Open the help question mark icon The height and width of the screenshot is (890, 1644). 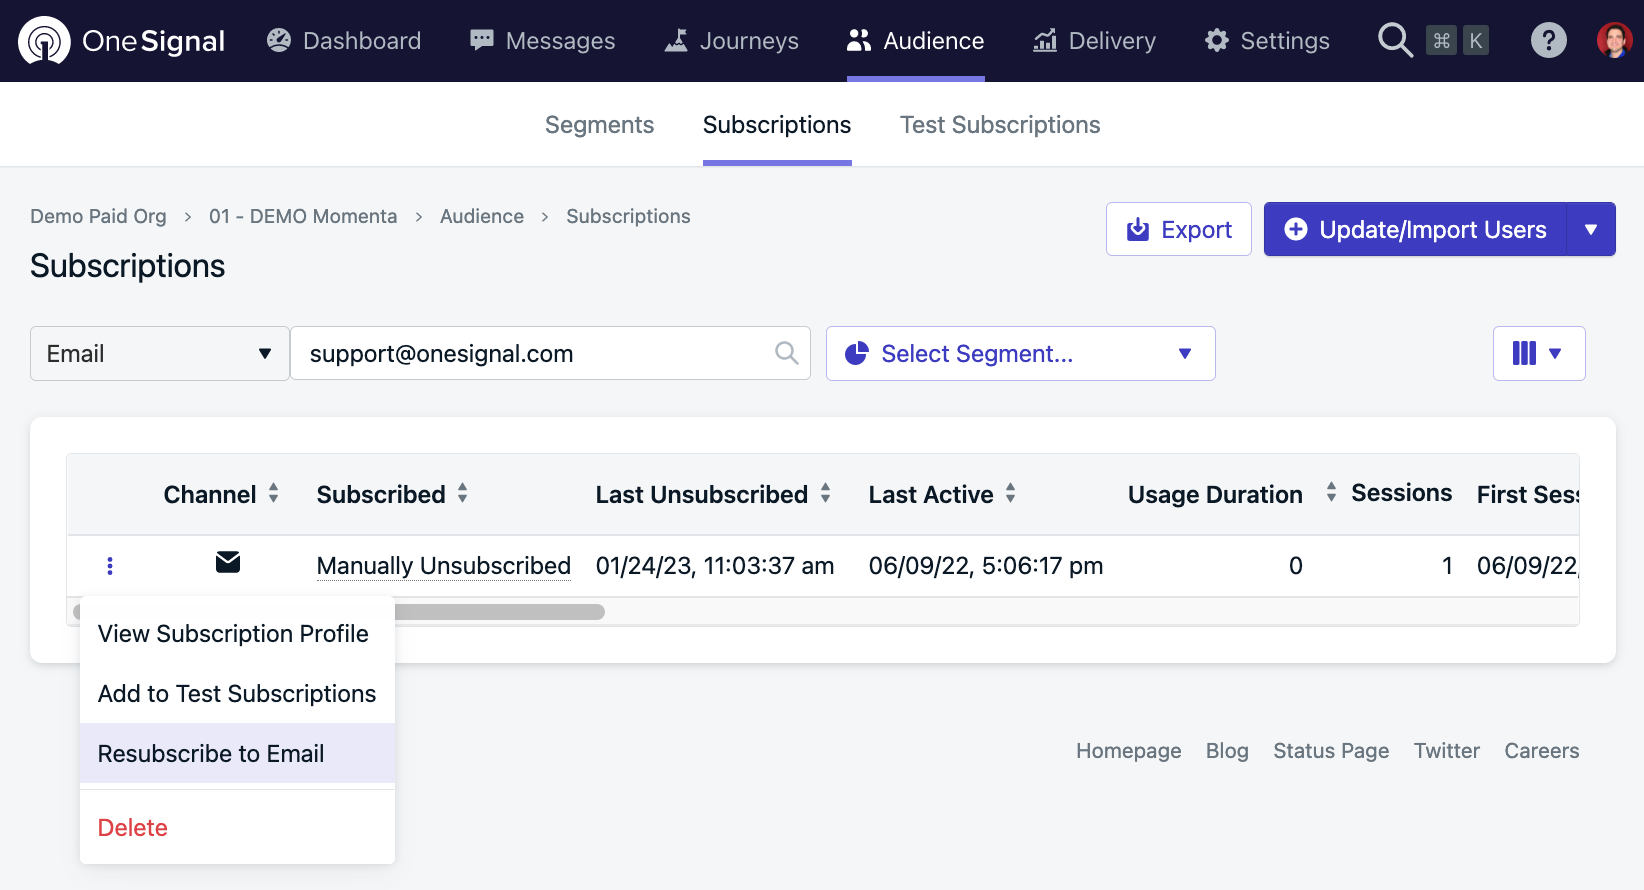pyautogui.click(x=1548, y=40)
